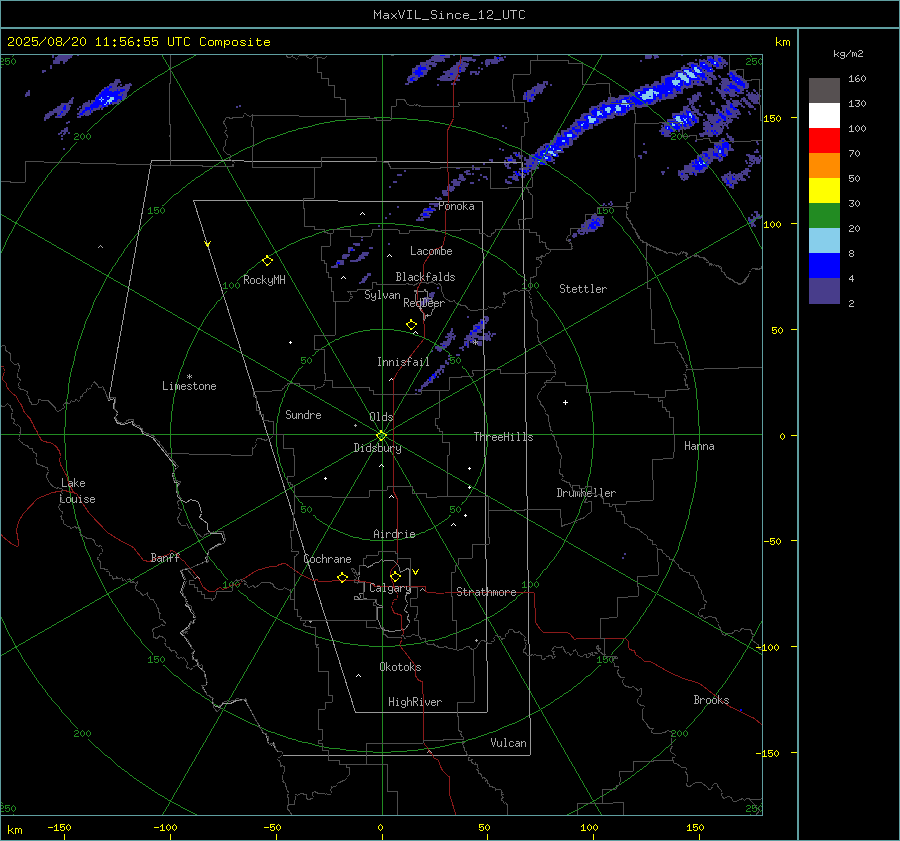Click the asterisk marker above Limestone
Image resolution: width=900 pixels, height=841 pixels.
click(x=189, y=377)
